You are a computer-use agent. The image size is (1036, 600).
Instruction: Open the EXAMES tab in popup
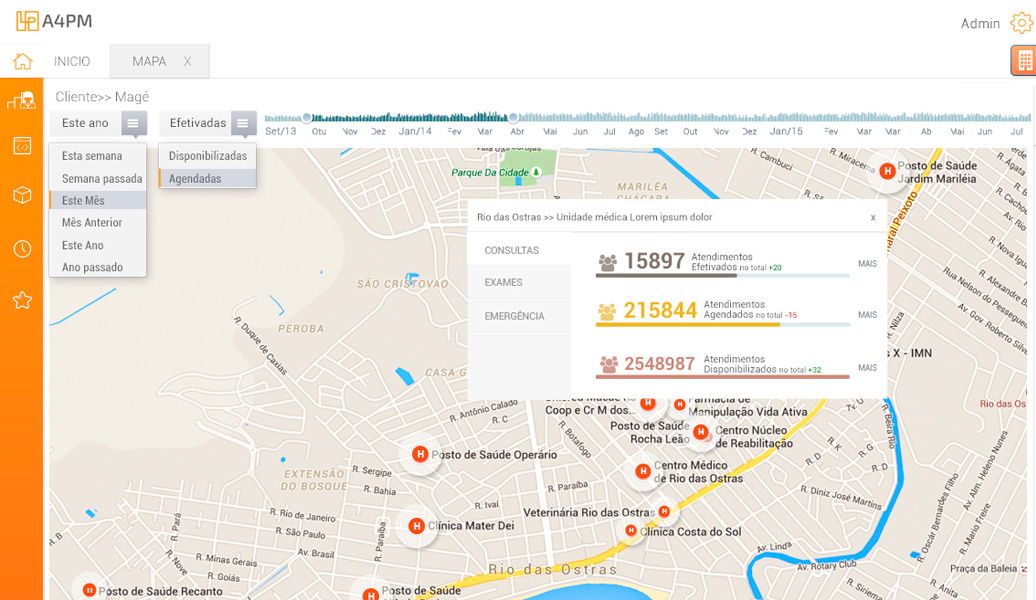pyautogui.click(x=503, y=283)
